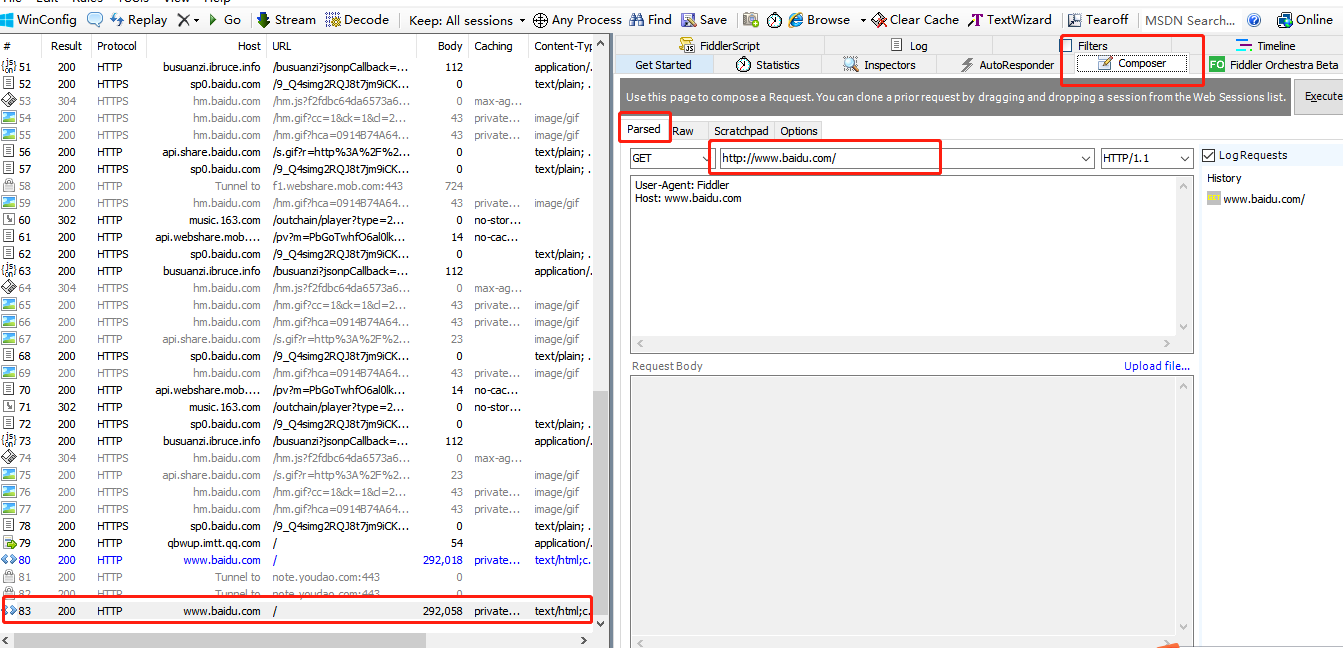Open the Log tab

click(909, 46)
